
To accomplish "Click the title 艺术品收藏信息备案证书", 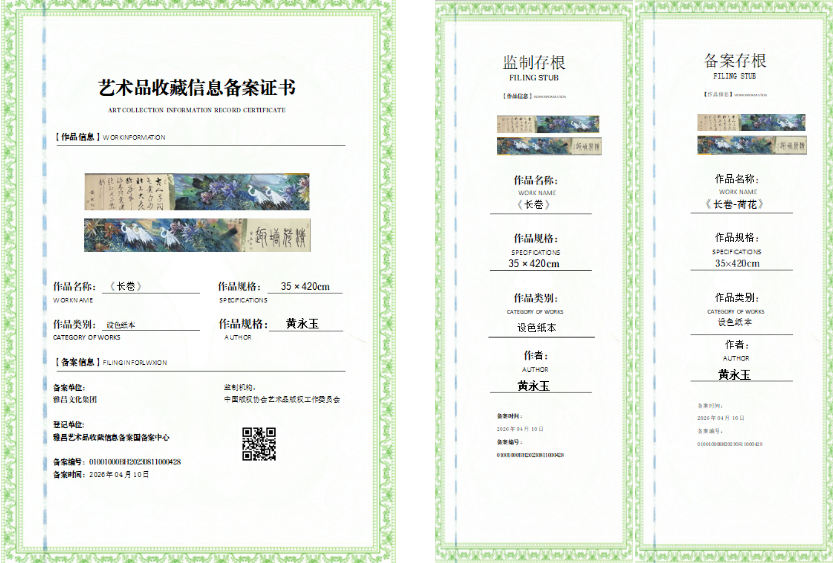I will [x=197, y=88].
